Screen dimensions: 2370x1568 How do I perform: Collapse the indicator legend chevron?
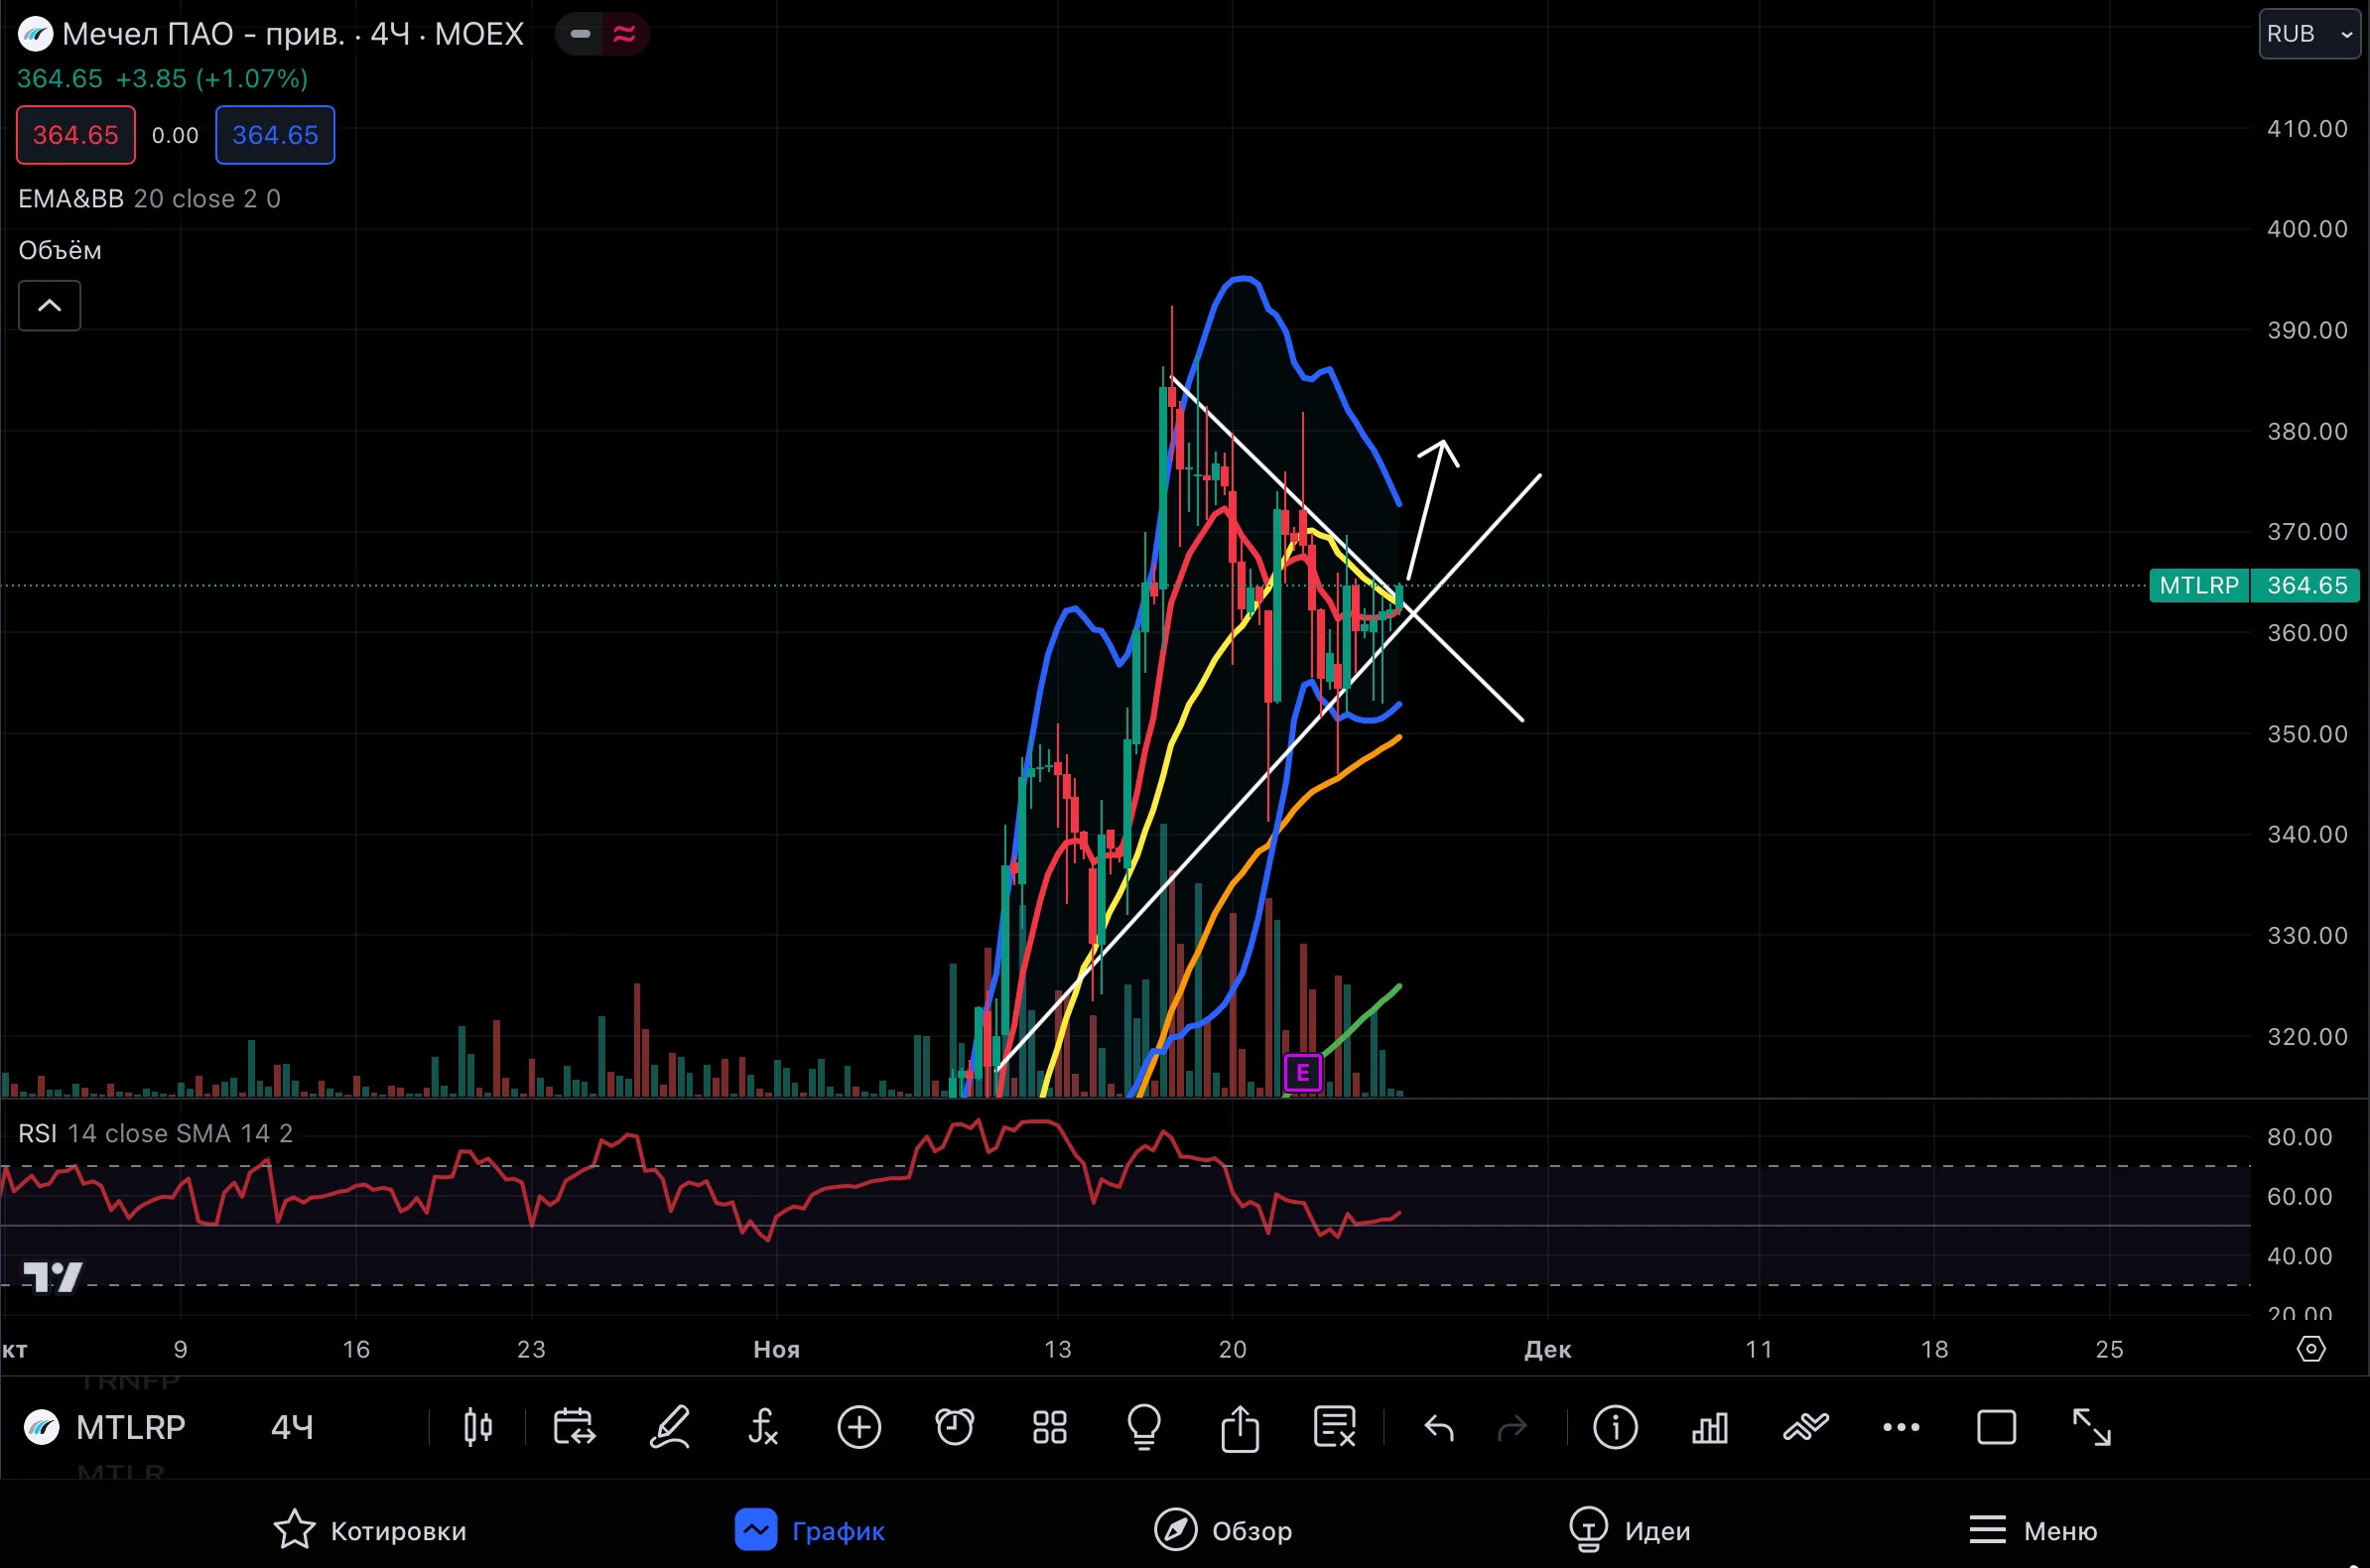click(49, 306)
